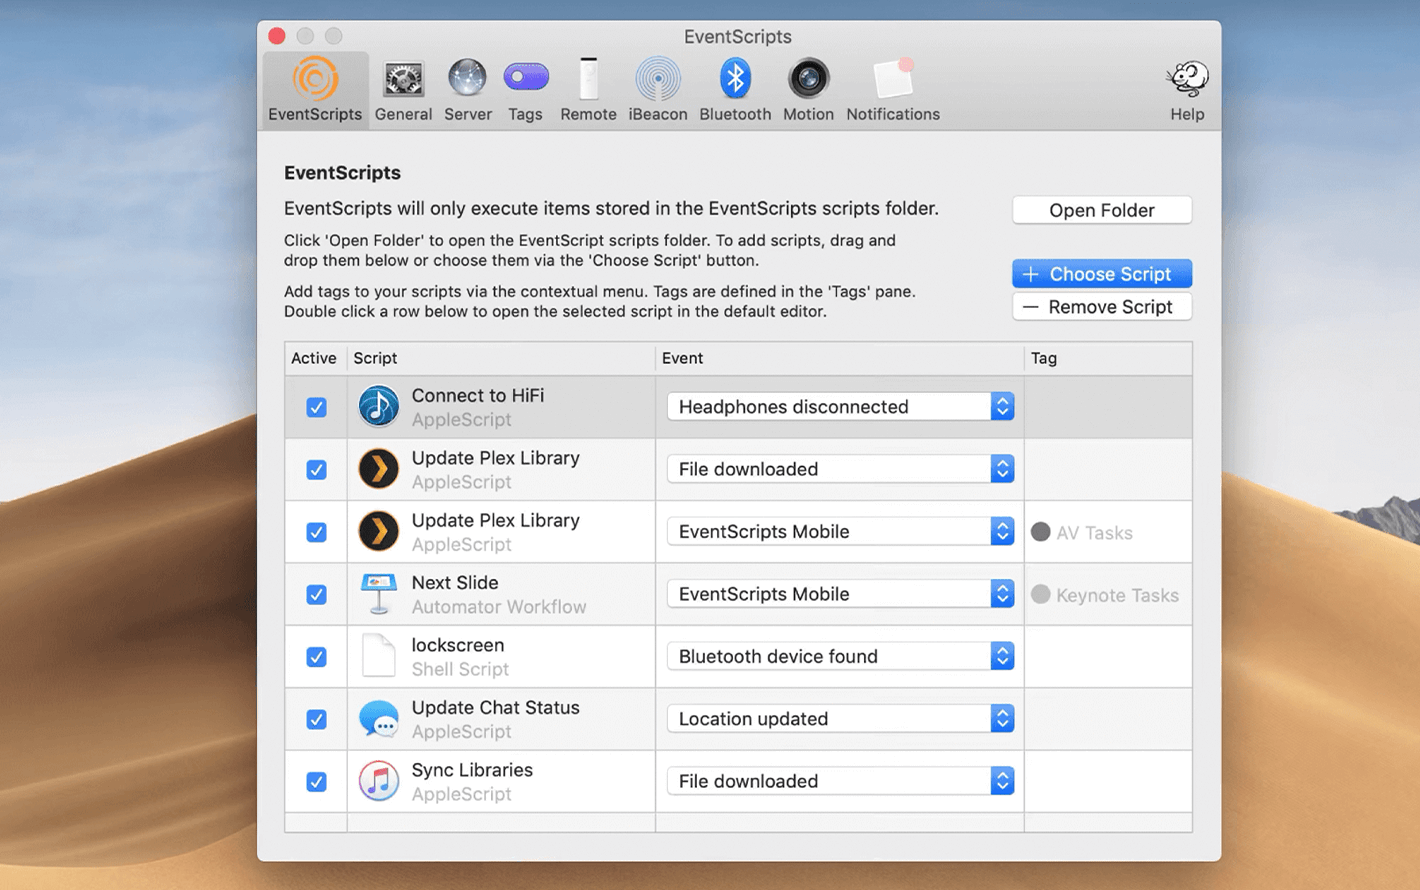Viewport: 1420px width, 890px height.
Task: Expand the Bluetooth device found event dropdown
Action: tap(840, 656)
